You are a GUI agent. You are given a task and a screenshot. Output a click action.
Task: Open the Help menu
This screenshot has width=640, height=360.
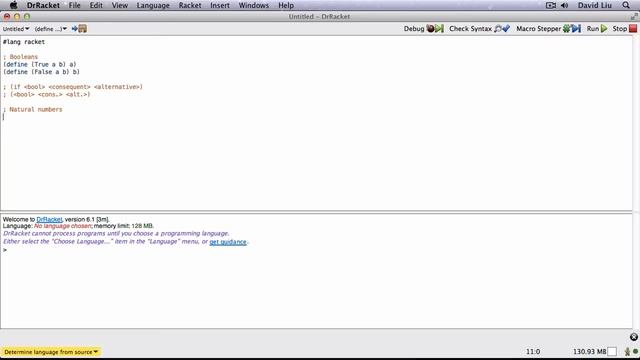click(286, 5)
